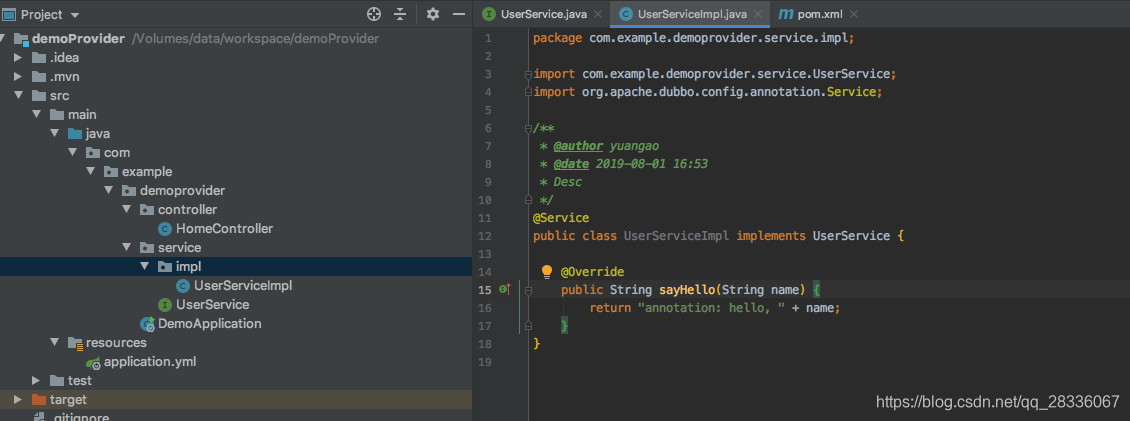Collapse the controller package
This screenshot has height=421, width=1130.
(126, 210)
